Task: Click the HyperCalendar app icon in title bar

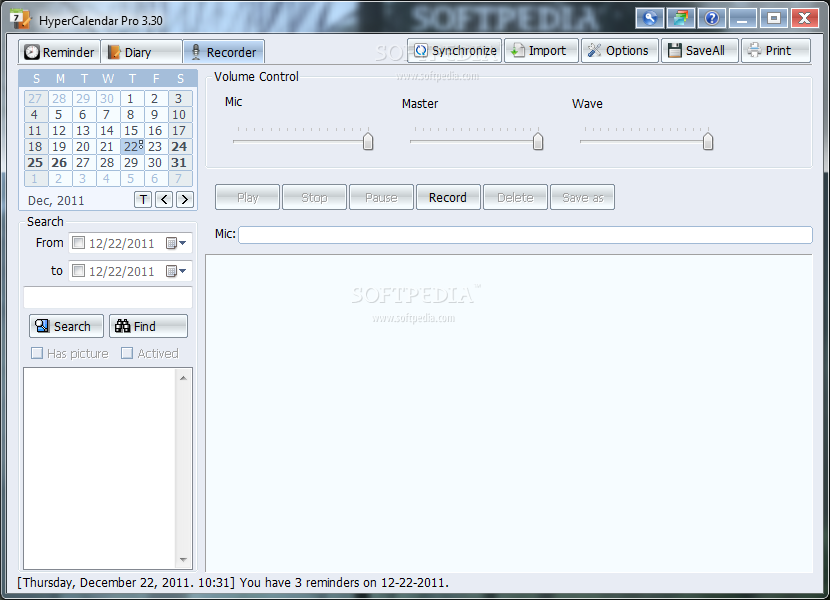Action: pos(21,19)
